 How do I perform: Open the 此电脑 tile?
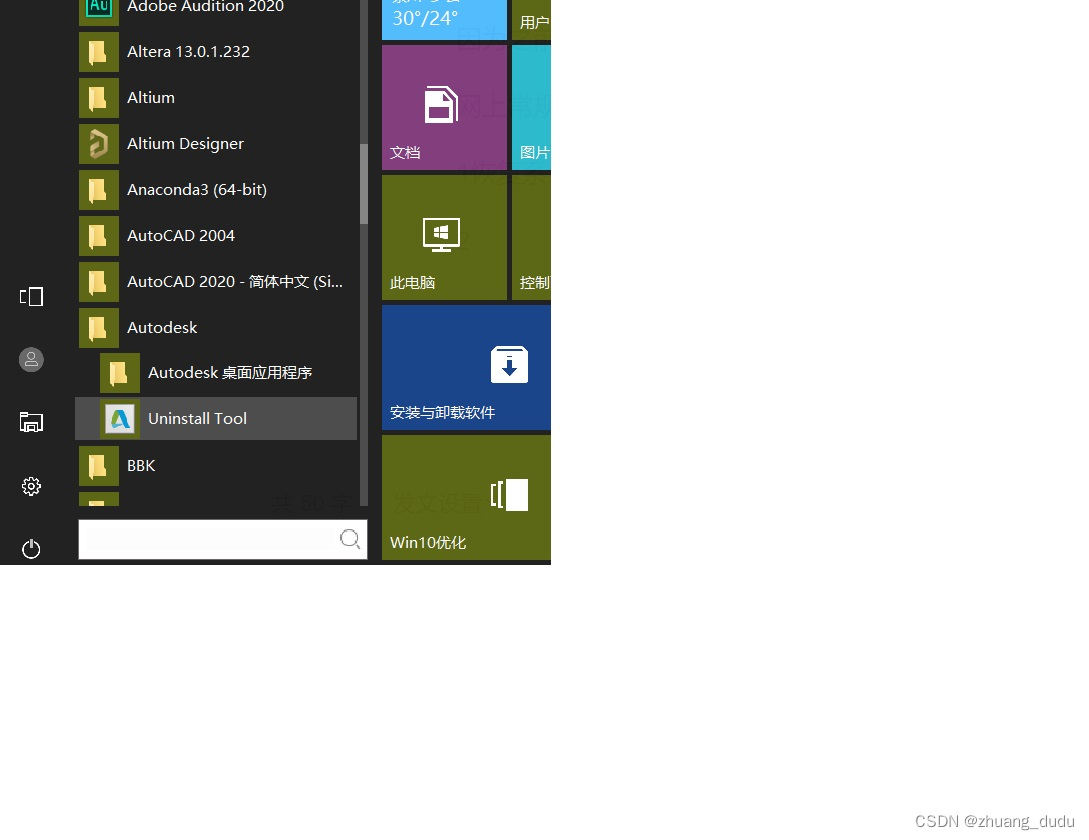coord(444,238)
